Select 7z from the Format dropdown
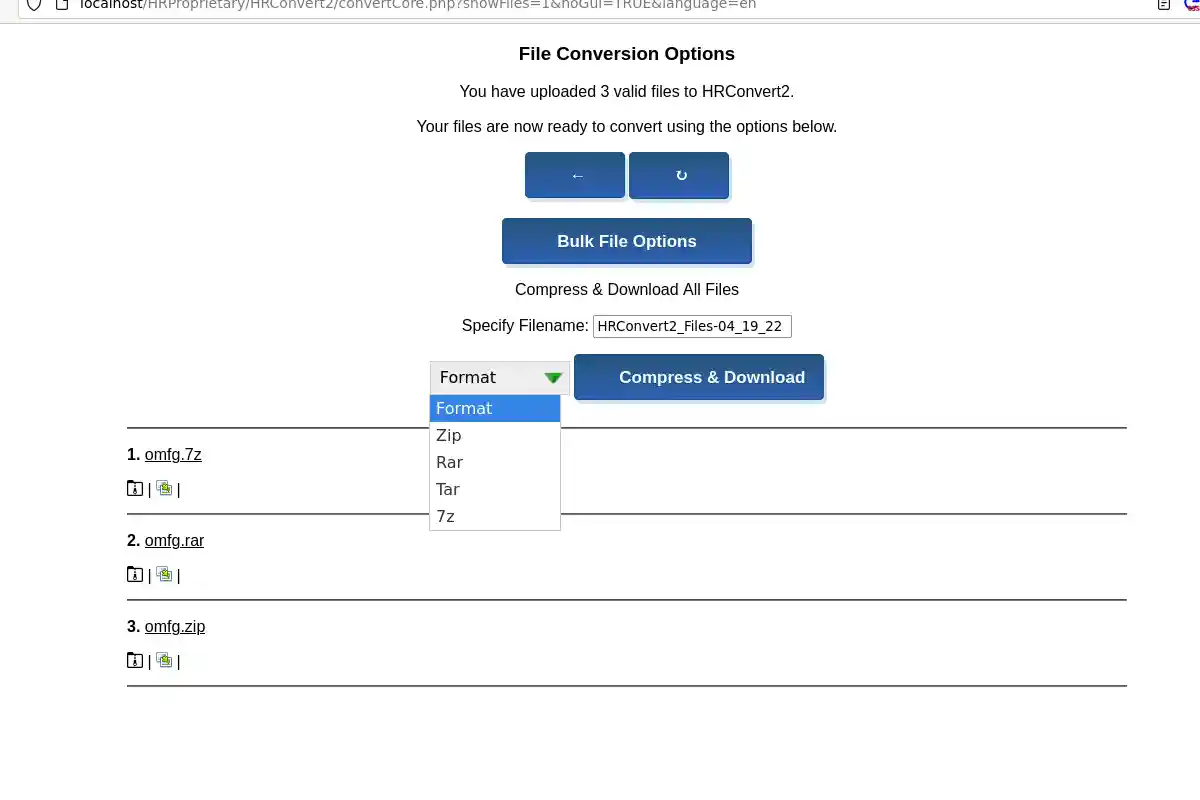This screenshot has height=800, width=1200. tap(445, 516)
